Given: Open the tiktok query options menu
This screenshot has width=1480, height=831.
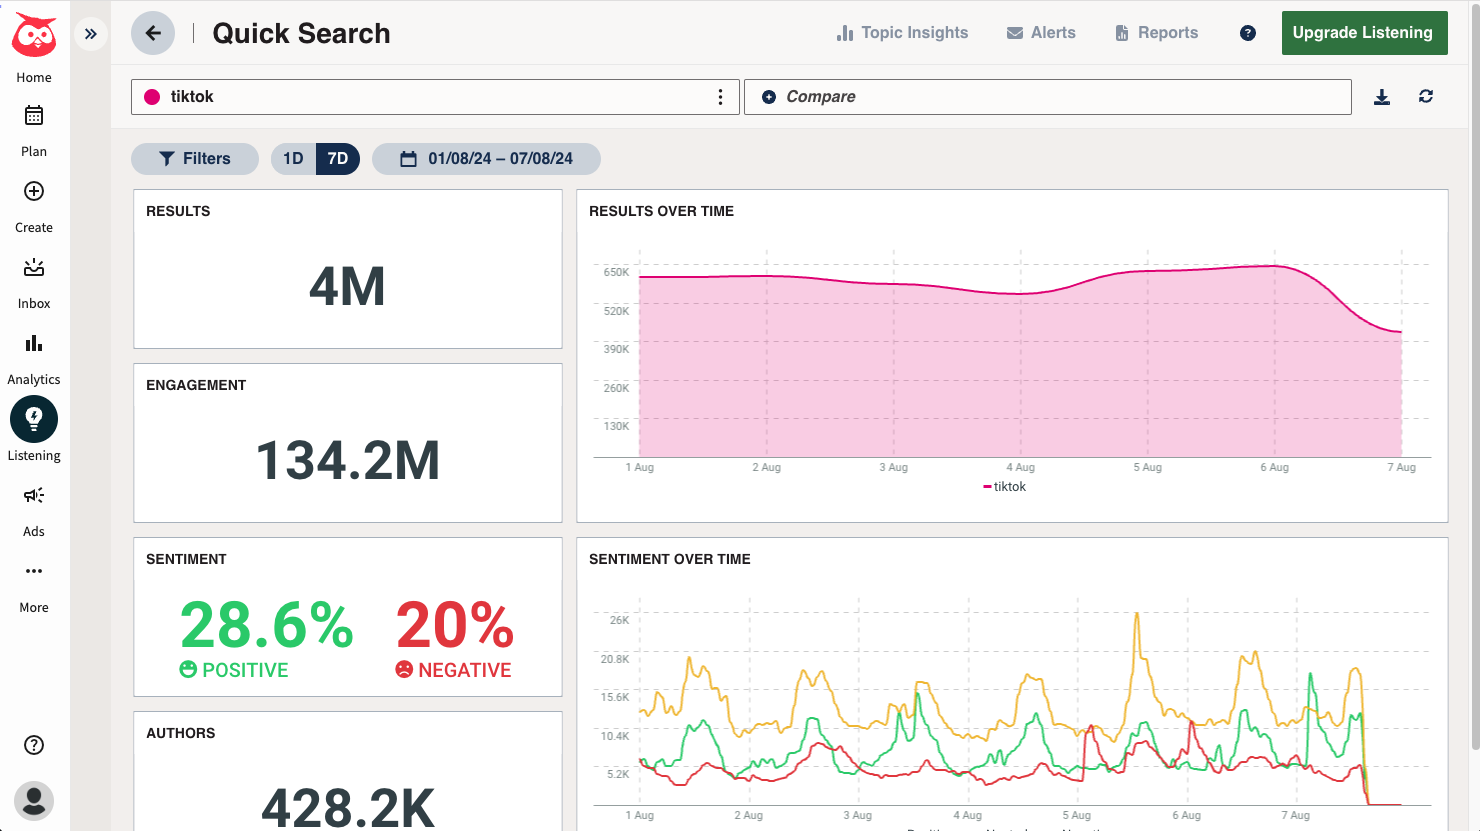Looking at the screenshot, I should [720, 97].
